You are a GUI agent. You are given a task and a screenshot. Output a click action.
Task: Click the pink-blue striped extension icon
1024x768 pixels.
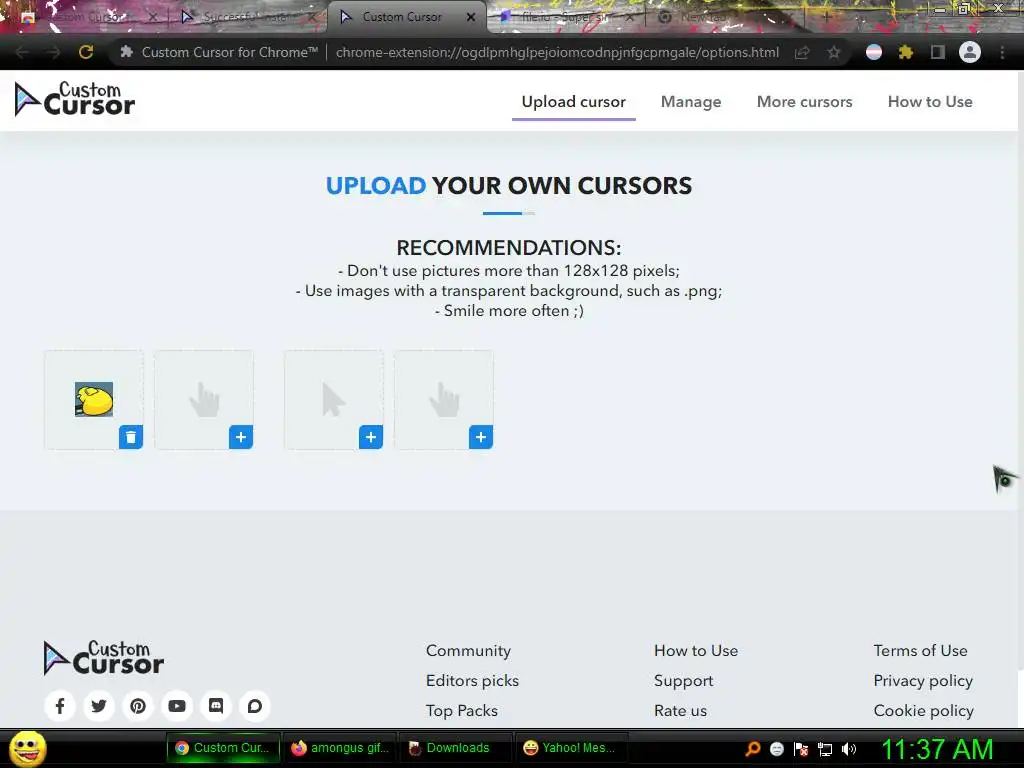(874, 52)
